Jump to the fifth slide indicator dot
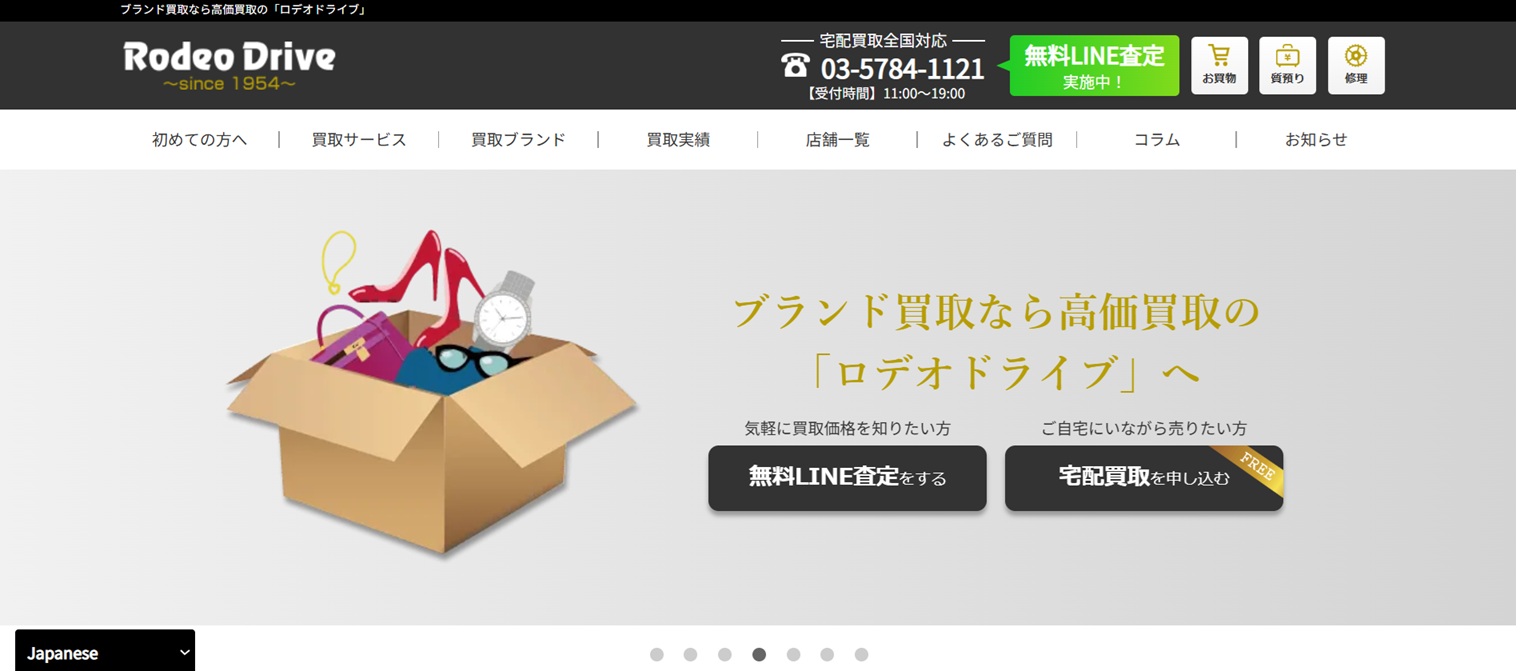 [794, 655]
